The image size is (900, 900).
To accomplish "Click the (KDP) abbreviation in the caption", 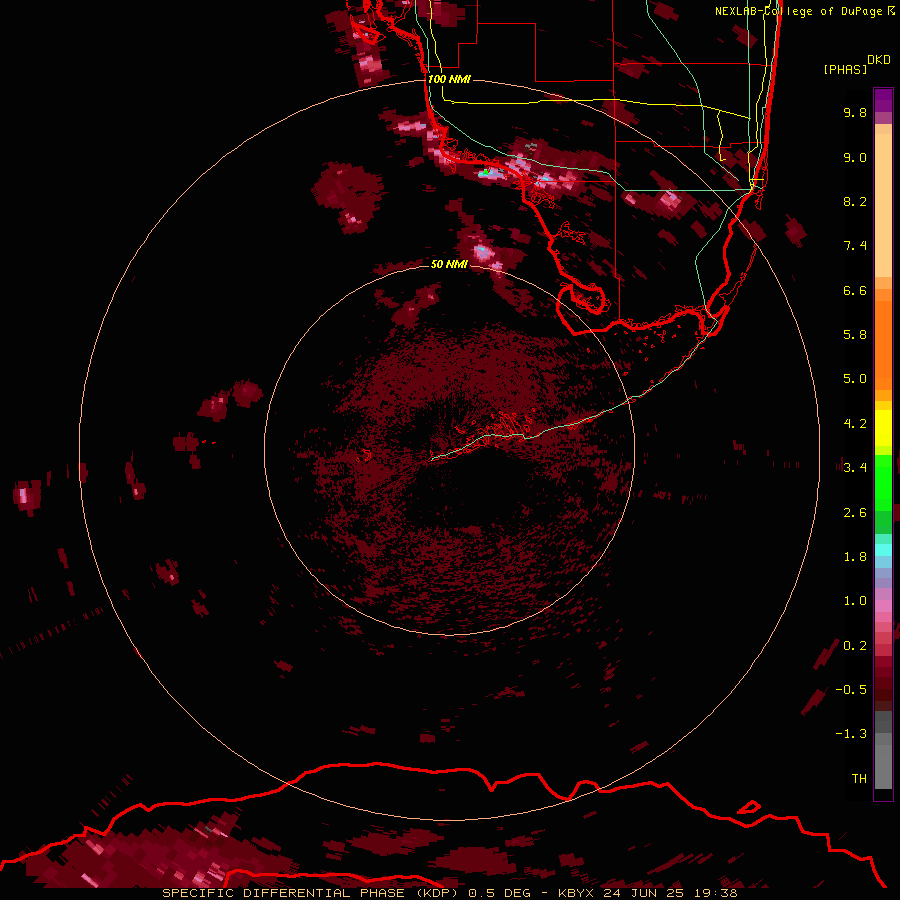I will 437,893.
